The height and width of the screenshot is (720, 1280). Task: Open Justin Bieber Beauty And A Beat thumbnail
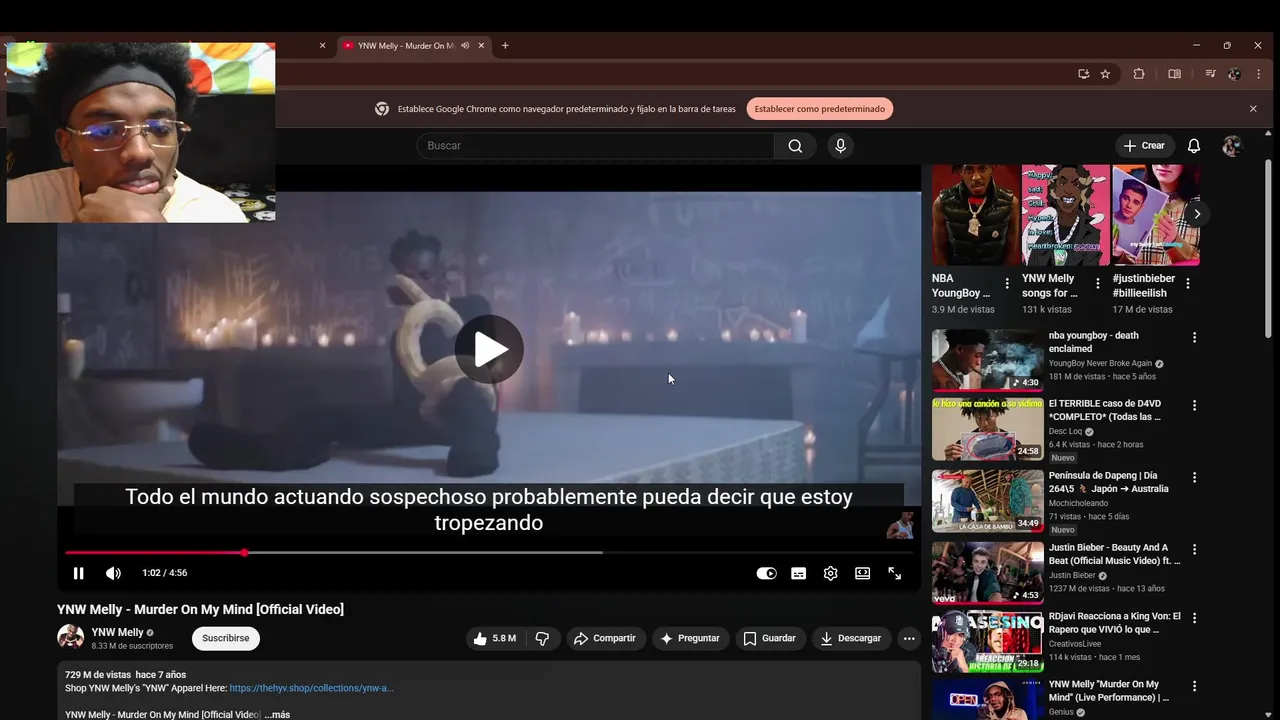(x=987, y=573)
